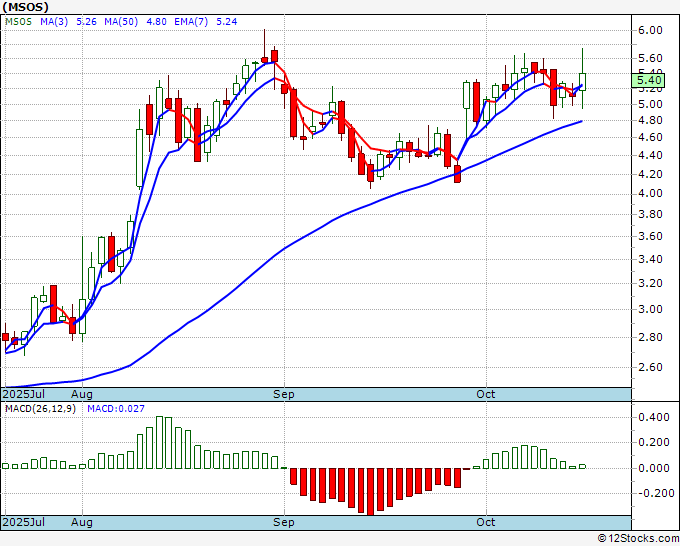Click the (MSOS) chart title
Image resolution: width=680 pixels, height=546 pixels.
click(25, 7)
